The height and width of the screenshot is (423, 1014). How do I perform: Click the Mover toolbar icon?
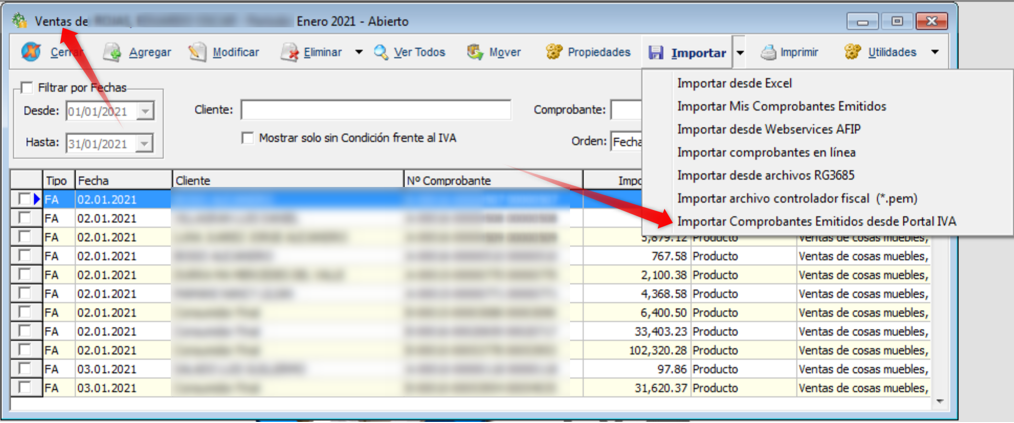coord(475,52)
